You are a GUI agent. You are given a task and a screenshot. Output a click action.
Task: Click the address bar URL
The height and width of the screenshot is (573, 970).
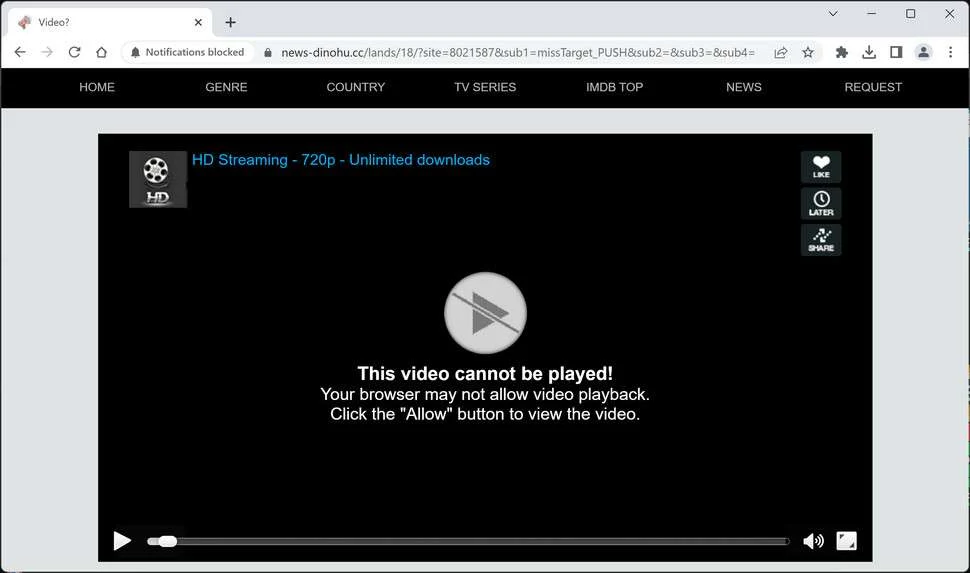[518, 53]
